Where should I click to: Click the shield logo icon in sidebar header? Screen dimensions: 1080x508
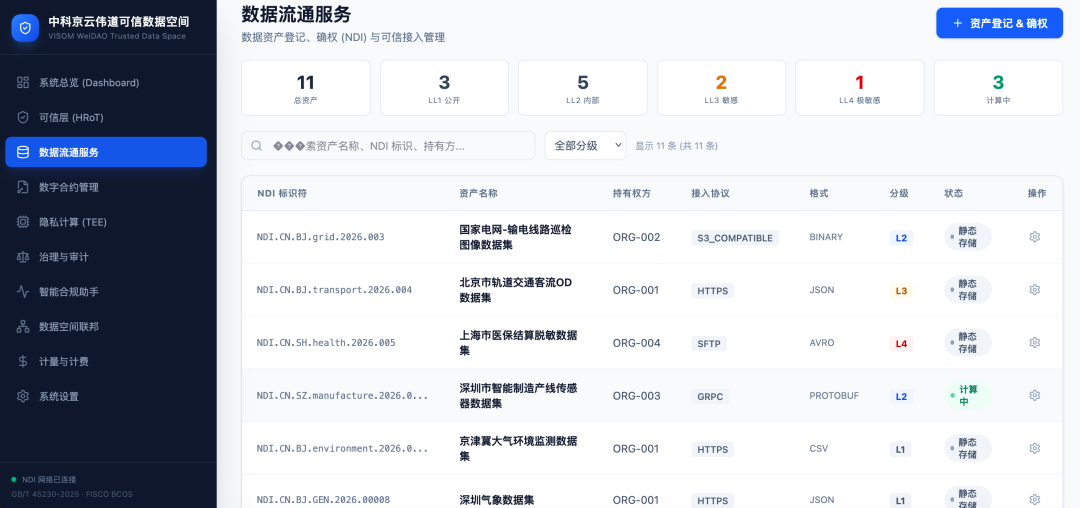coord(25,28)
